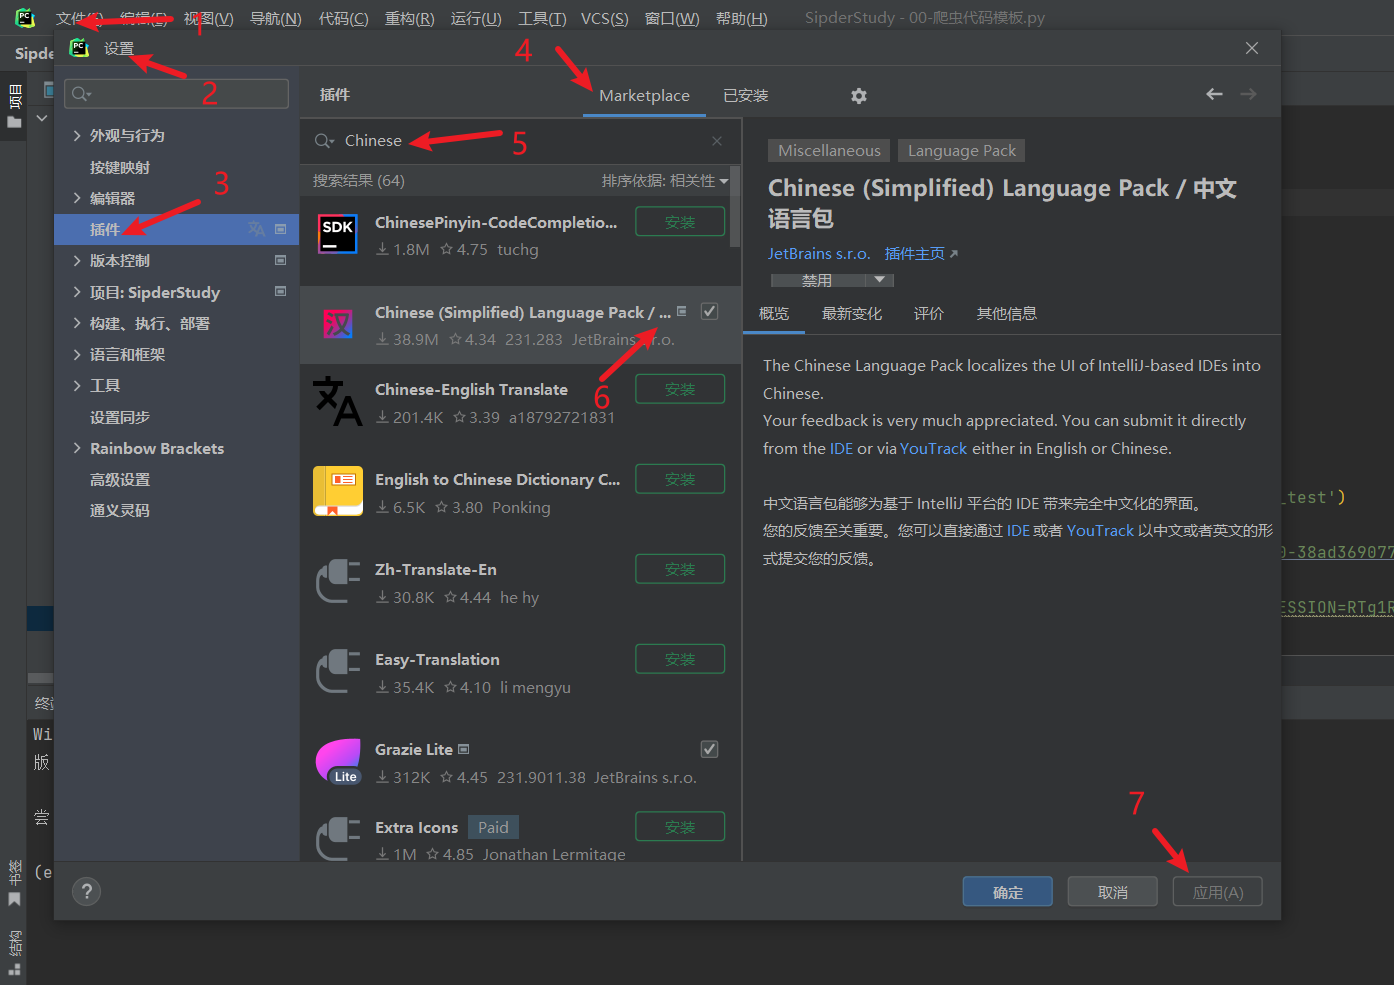Viewport: 1394px width, 985px height.
Task: Click the English to Chinese Dictionary icon
Action: (338, 491)
